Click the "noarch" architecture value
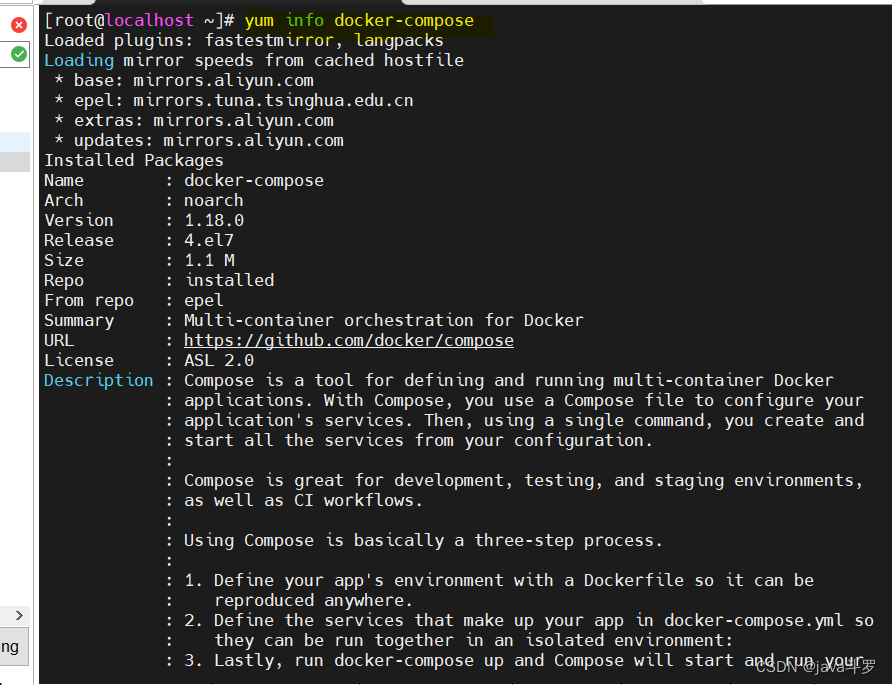The image size is (892, 685). [x=213, y=200]
